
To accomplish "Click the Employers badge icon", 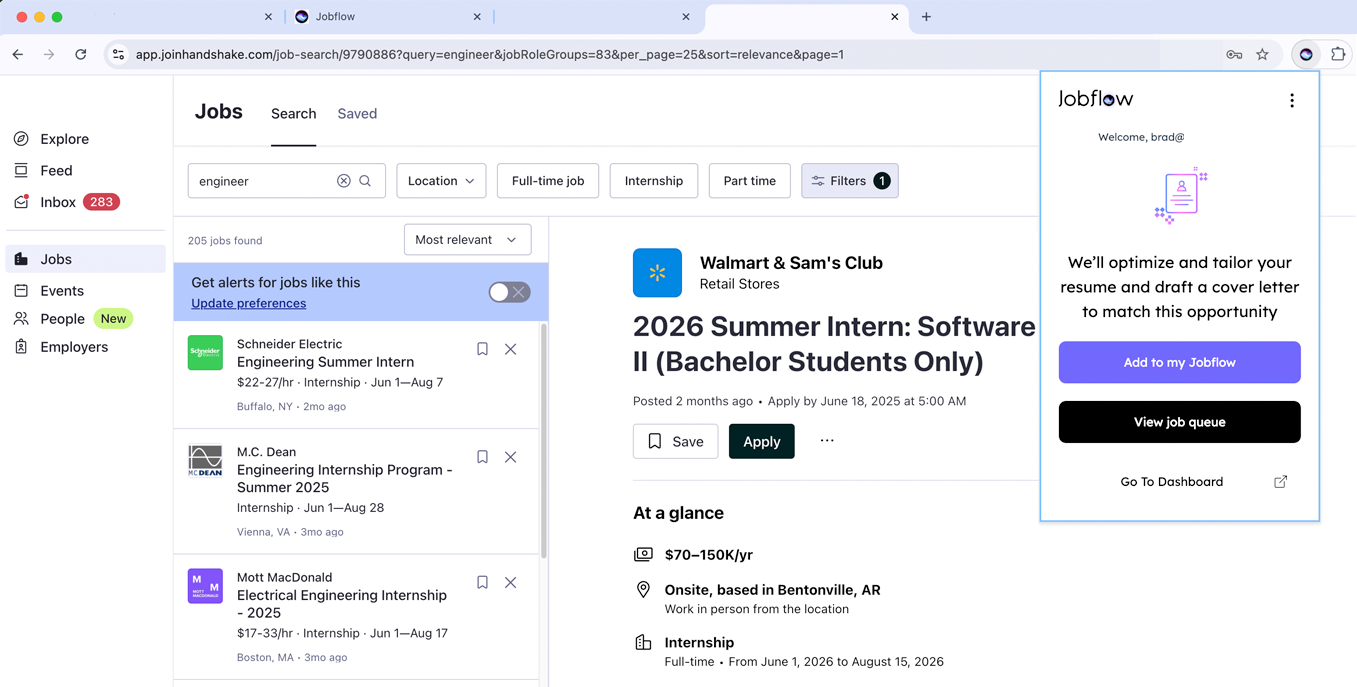I will click(x=21, y=347).
